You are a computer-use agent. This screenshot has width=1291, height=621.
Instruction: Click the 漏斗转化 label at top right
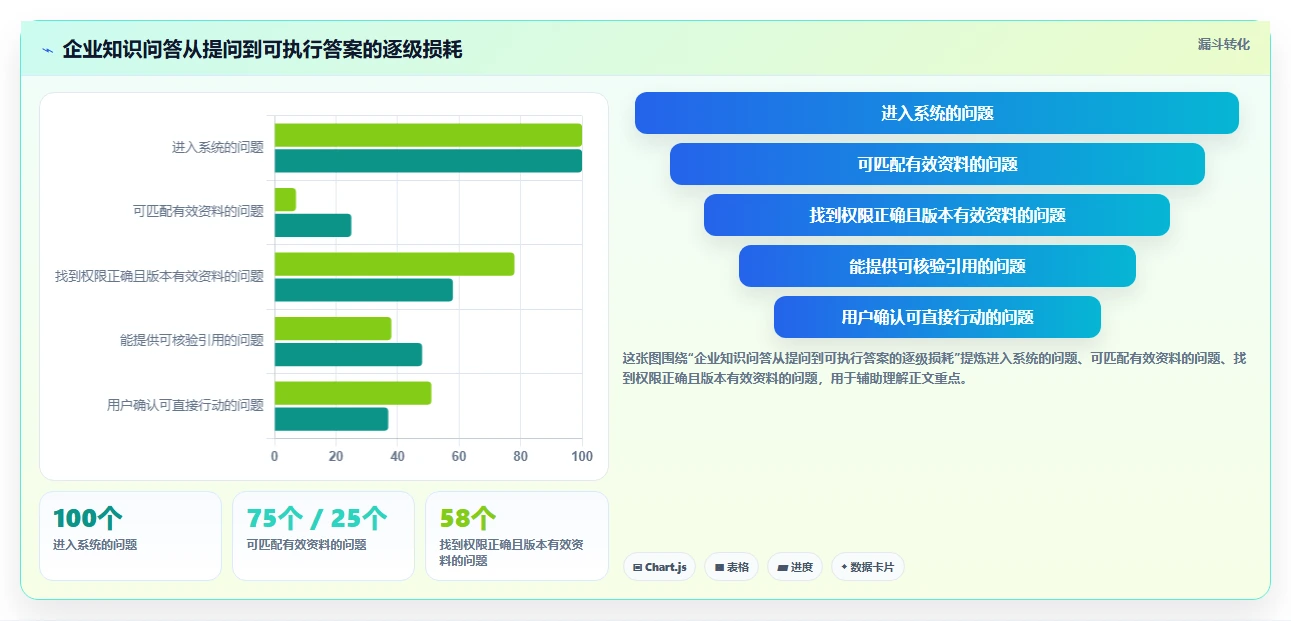click(1224, 44)
